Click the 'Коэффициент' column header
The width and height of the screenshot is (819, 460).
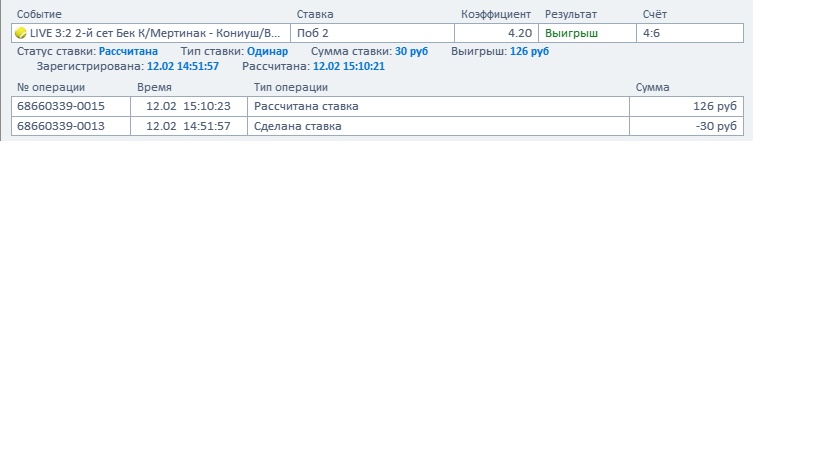click(x=496, y=14)
